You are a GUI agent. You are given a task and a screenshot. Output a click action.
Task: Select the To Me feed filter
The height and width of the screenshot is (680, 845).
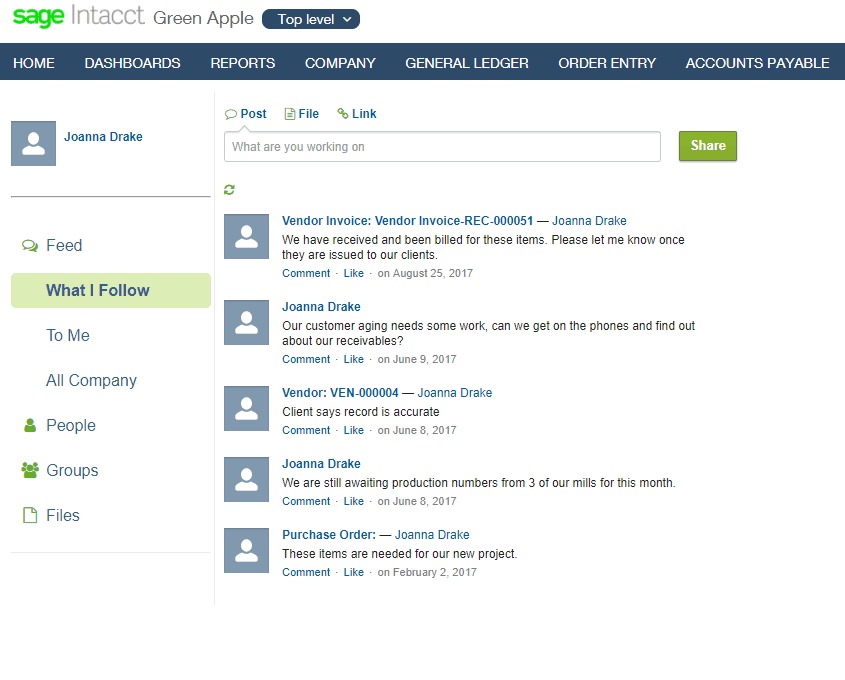click(68, 336)
